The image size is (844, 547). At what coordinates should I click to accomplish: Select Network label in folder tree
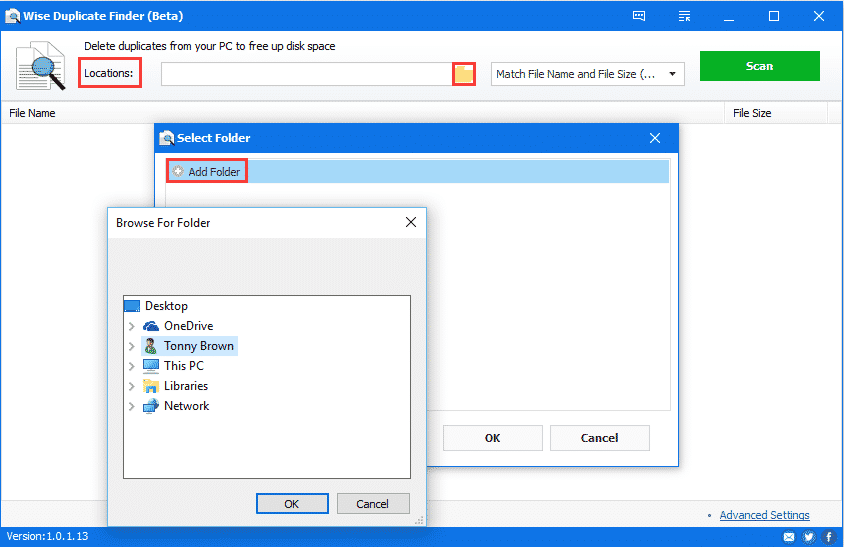coord(186,406)
